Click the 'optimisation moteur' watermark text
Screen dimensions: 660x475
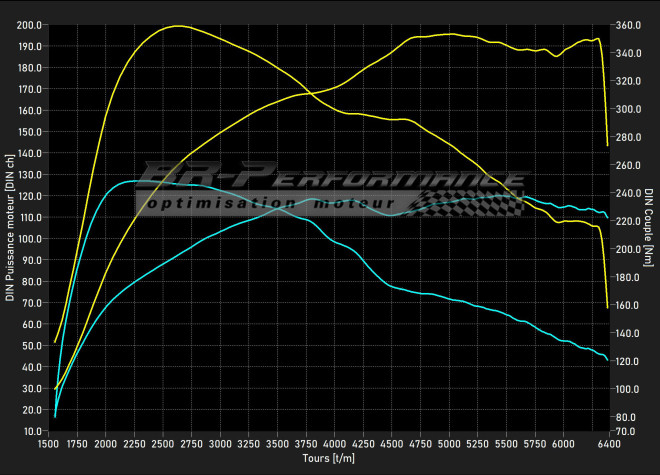click(265, 203)
